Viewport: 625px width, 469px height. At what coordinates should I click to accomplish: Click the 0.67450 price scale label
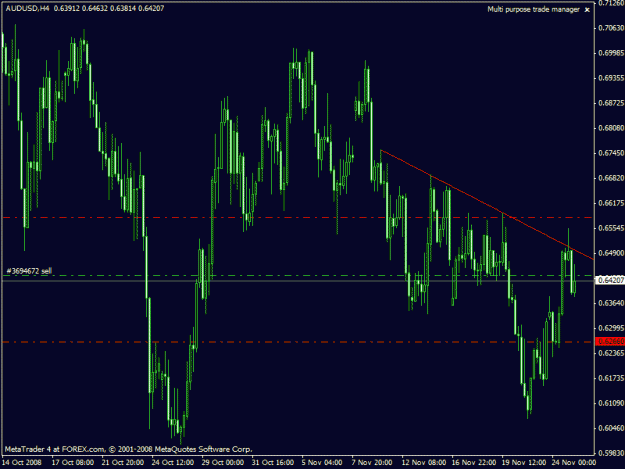[611, 153]
